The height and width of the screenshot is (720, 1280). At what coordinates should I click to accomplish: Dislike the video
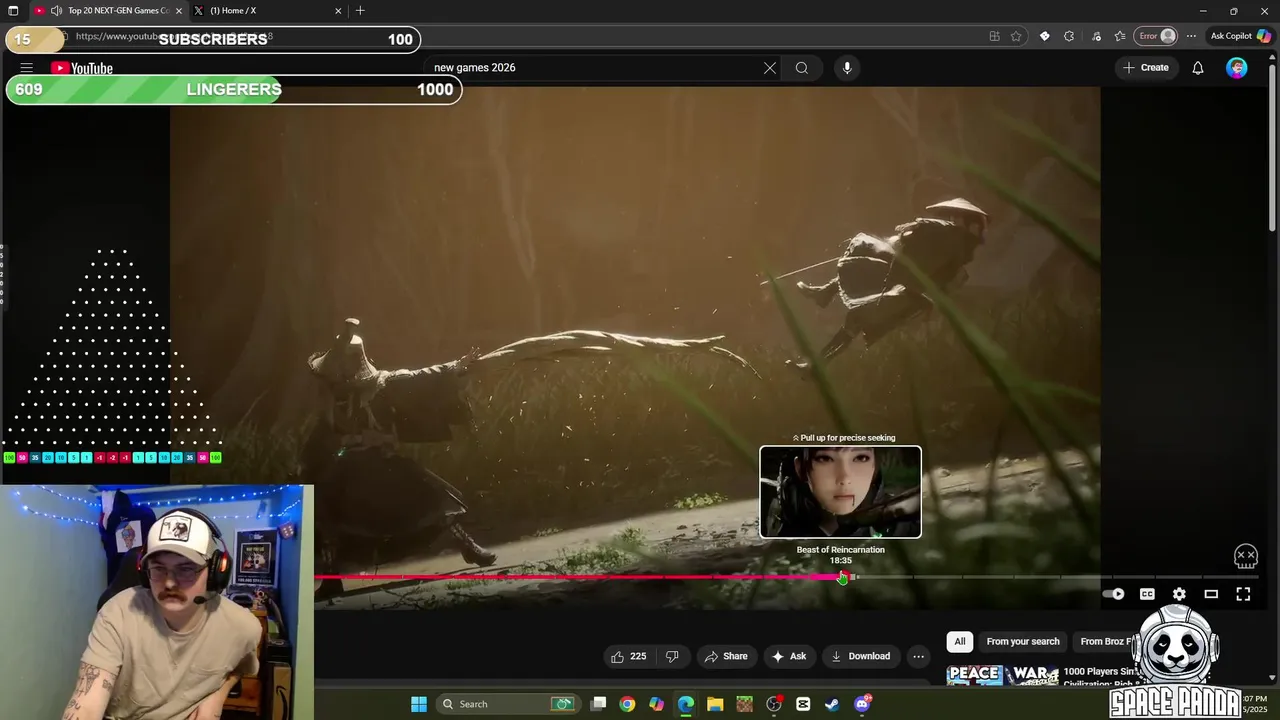(672, 656)
